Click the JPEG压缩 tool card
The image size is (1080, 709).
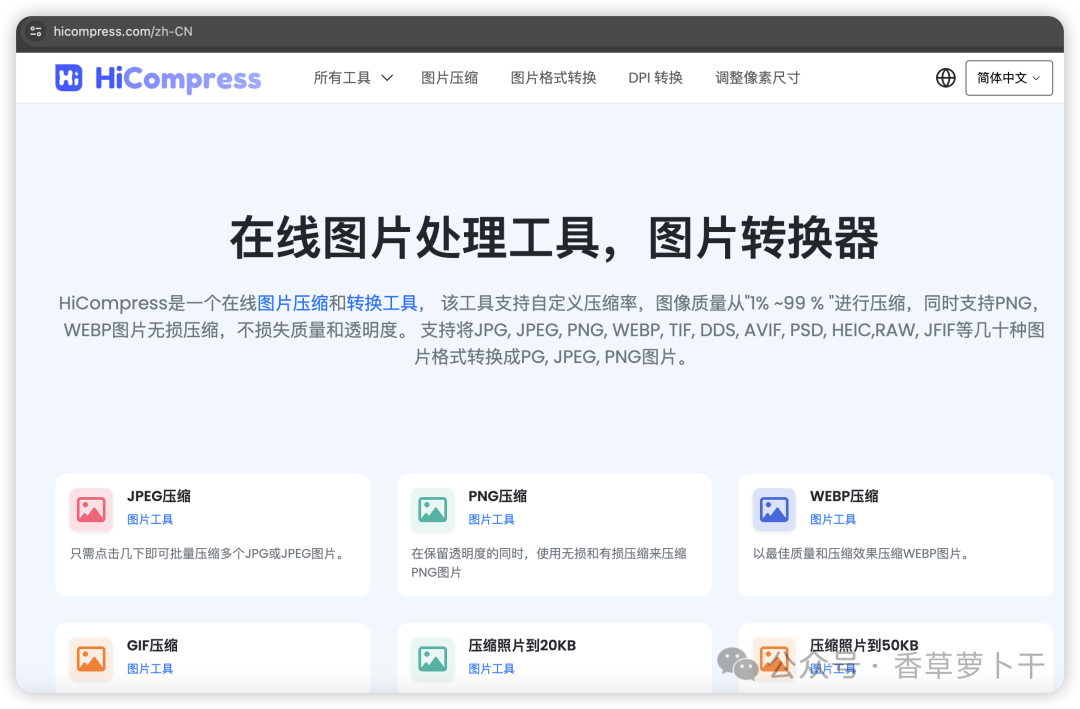(212, 534)
